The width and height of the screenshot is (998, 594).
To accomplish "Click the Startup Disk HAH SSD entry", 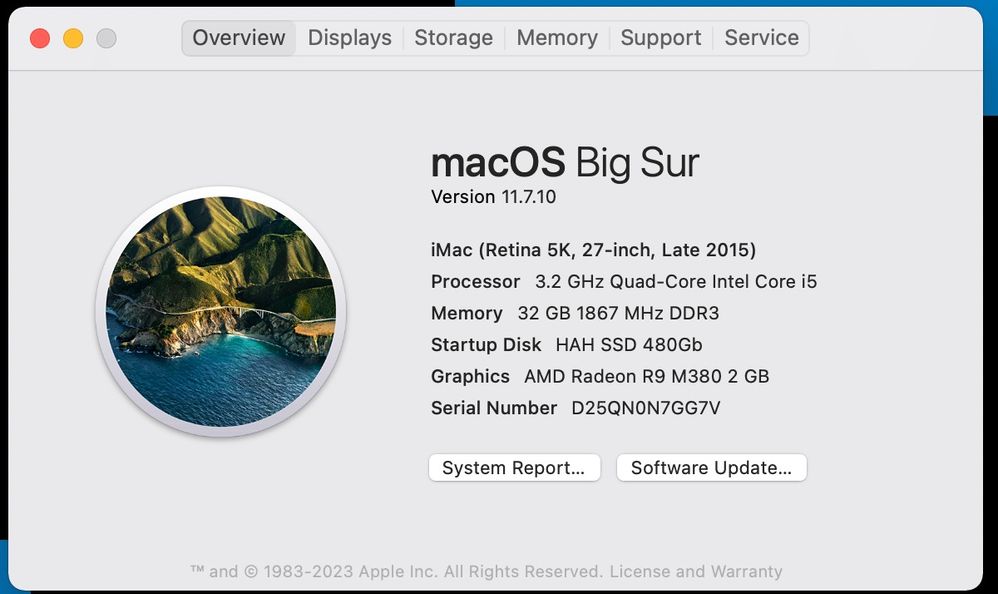I will click(566, 345).
